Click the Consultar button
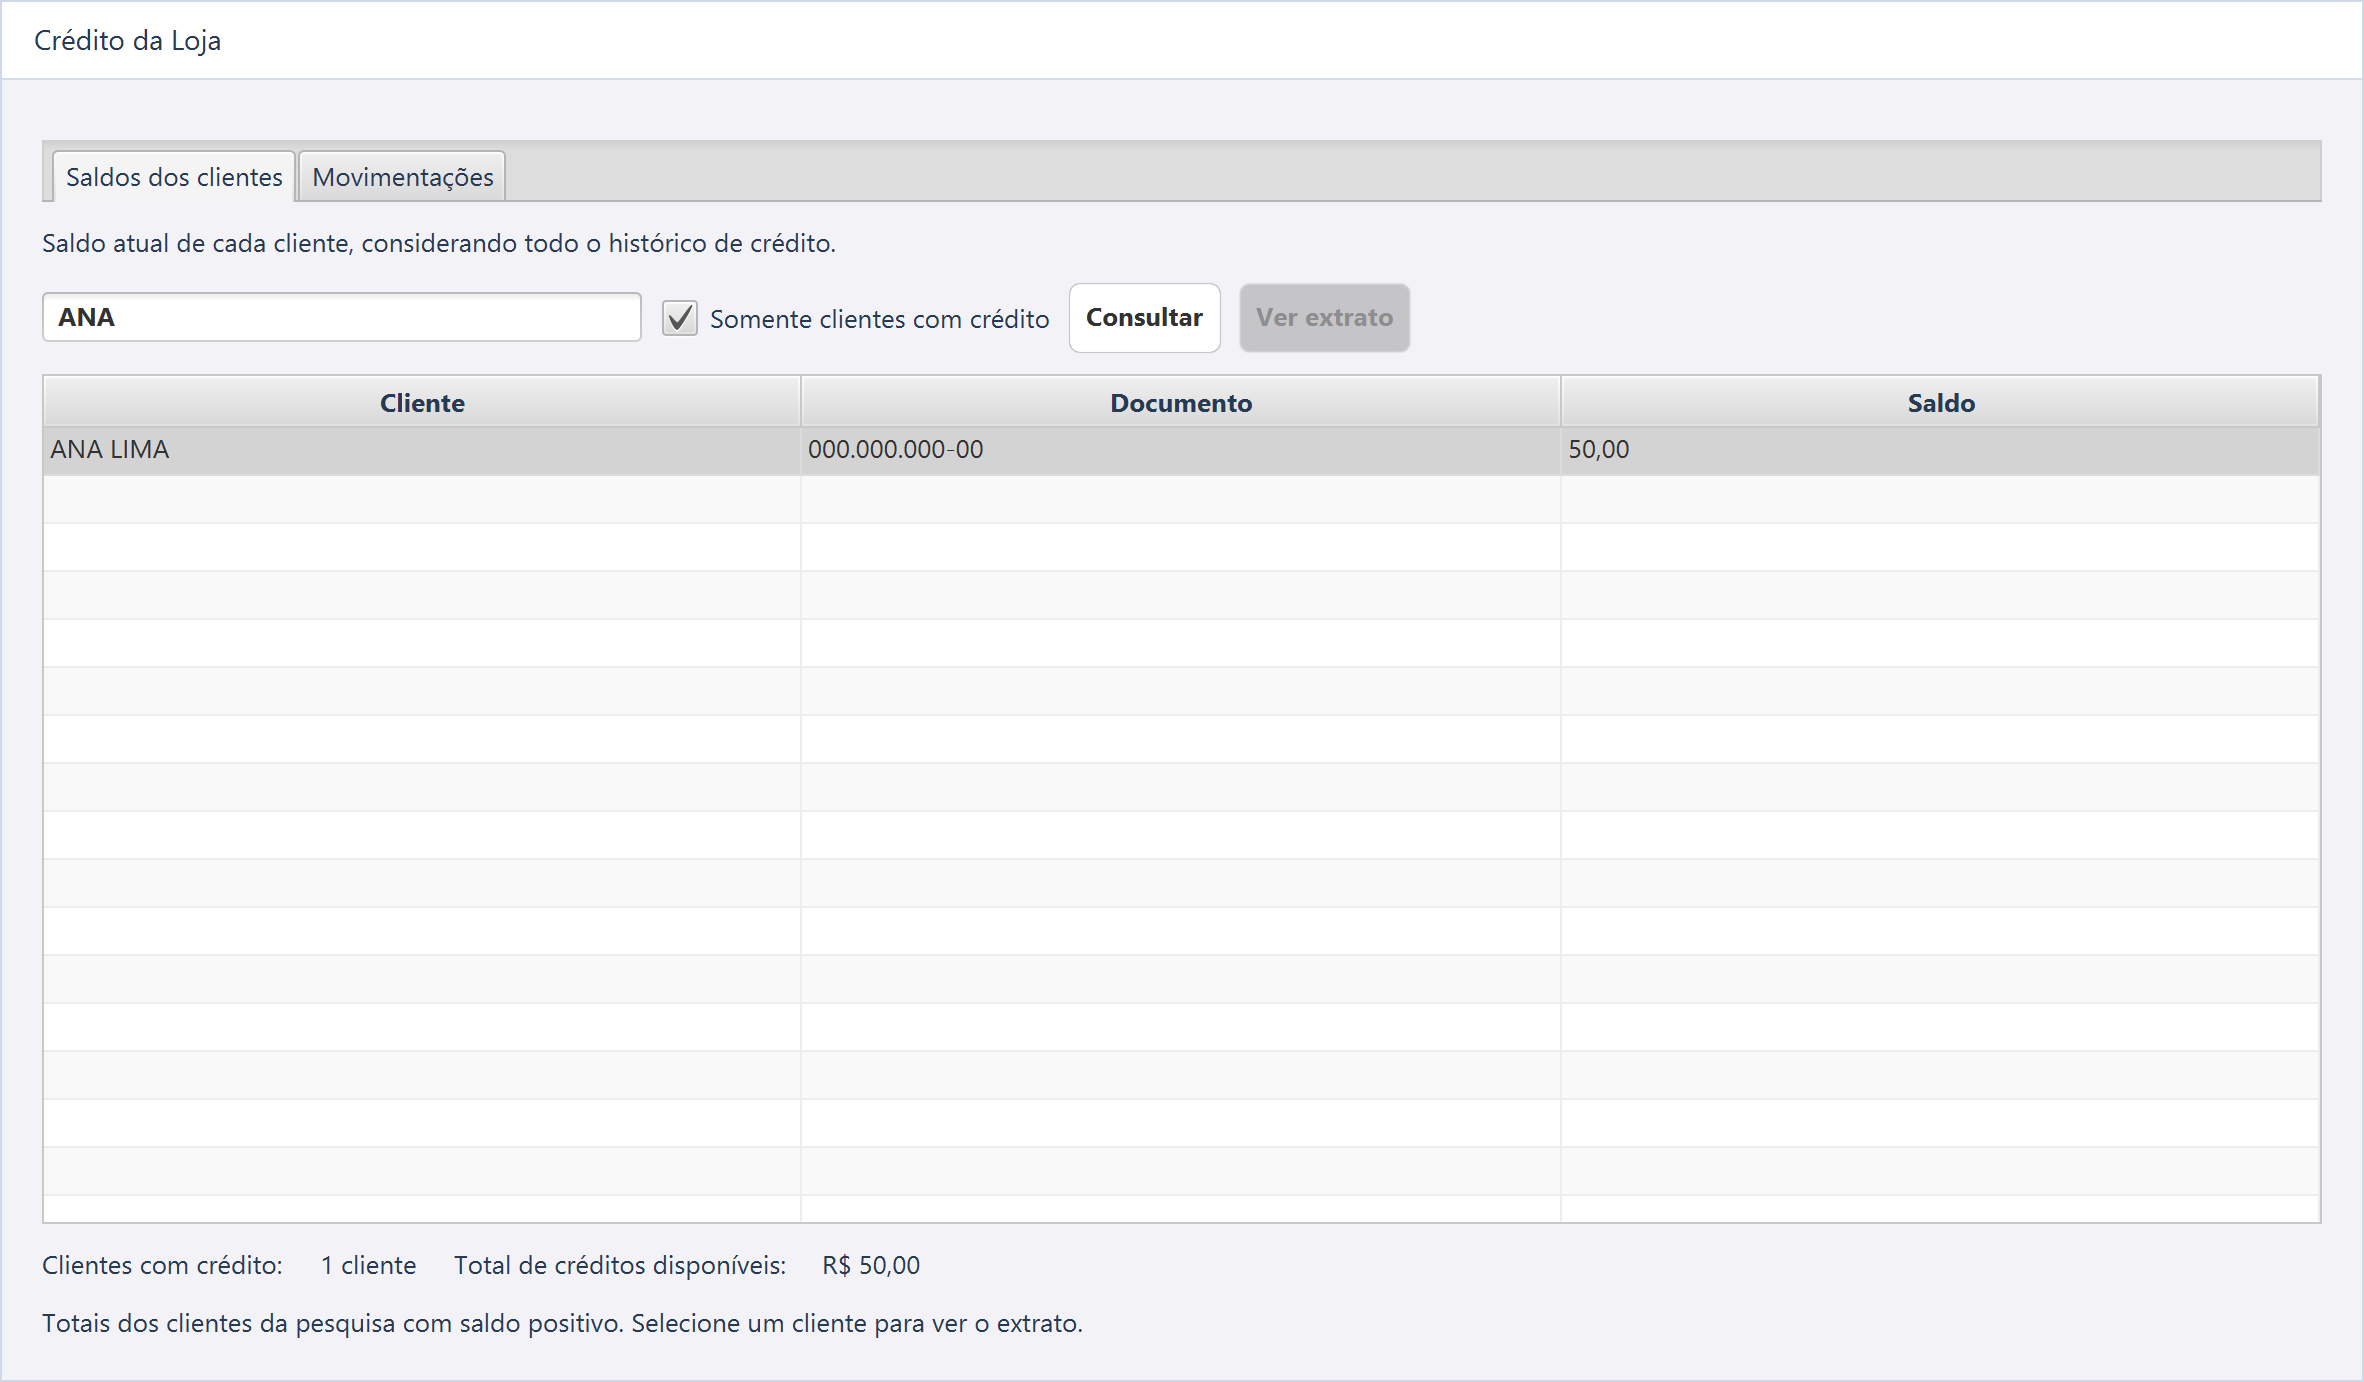 [x=1144, y=318]
